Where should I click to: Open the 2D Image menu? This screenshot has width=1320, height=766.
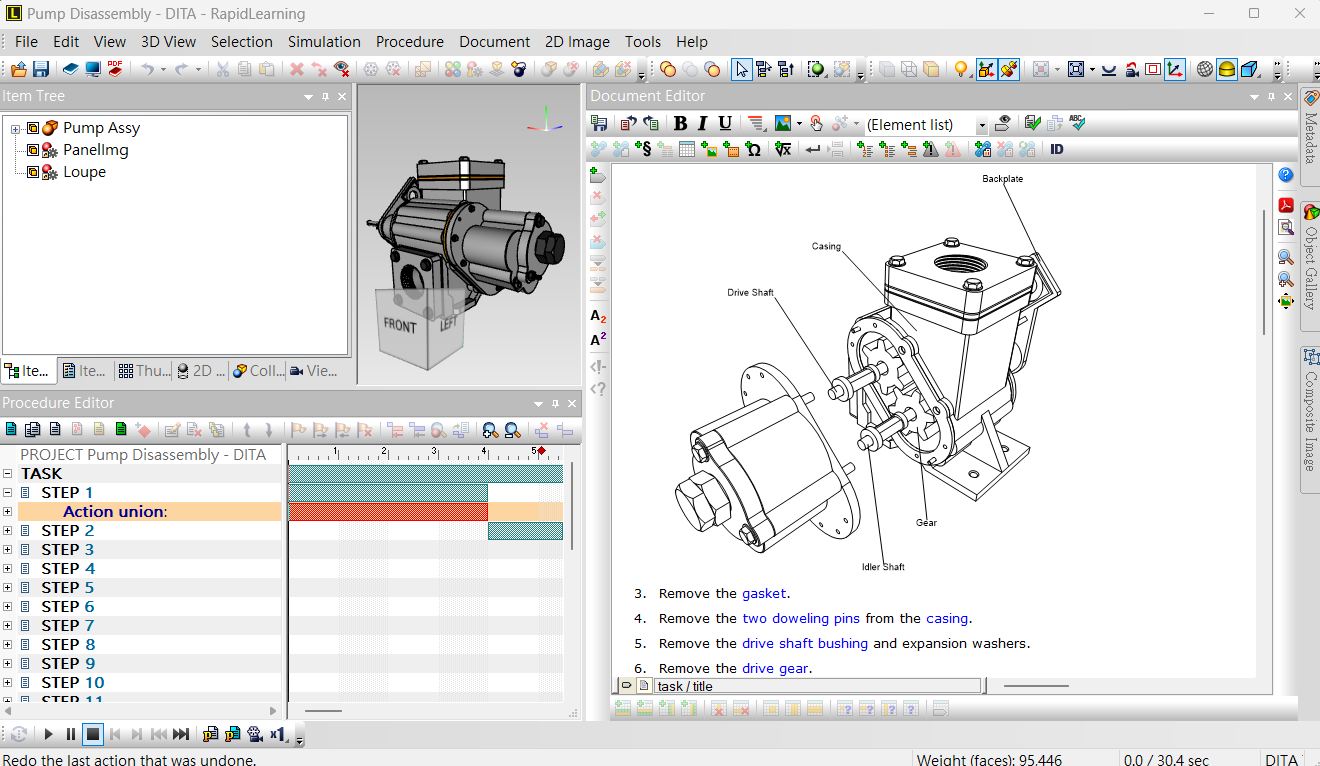(x=577, y=42)
